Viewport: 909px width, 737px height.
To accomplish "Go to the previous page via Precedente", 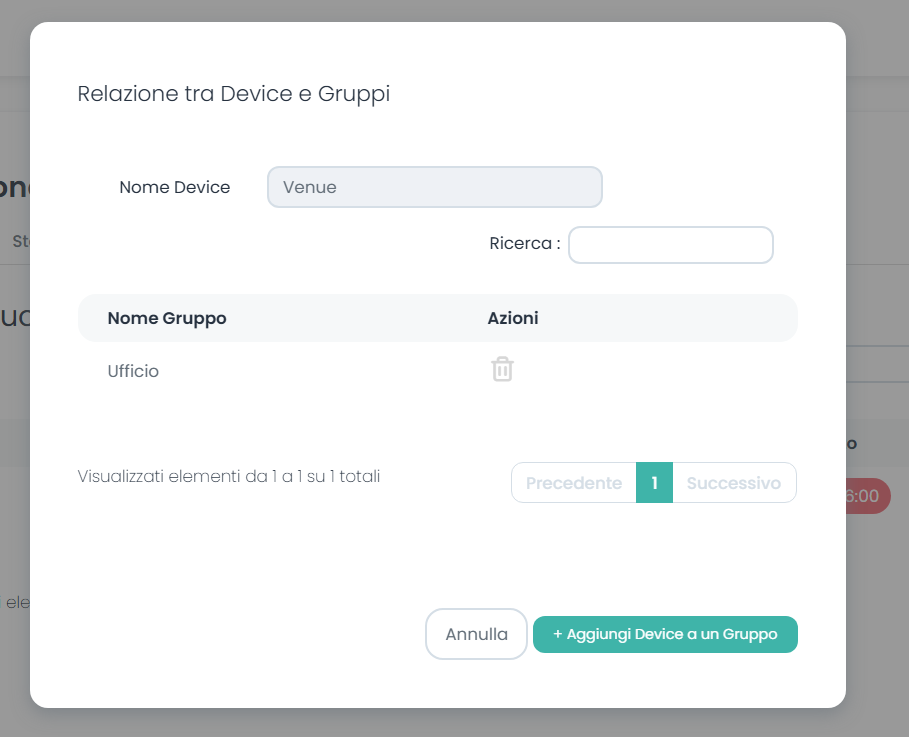I will pos(573,482).
